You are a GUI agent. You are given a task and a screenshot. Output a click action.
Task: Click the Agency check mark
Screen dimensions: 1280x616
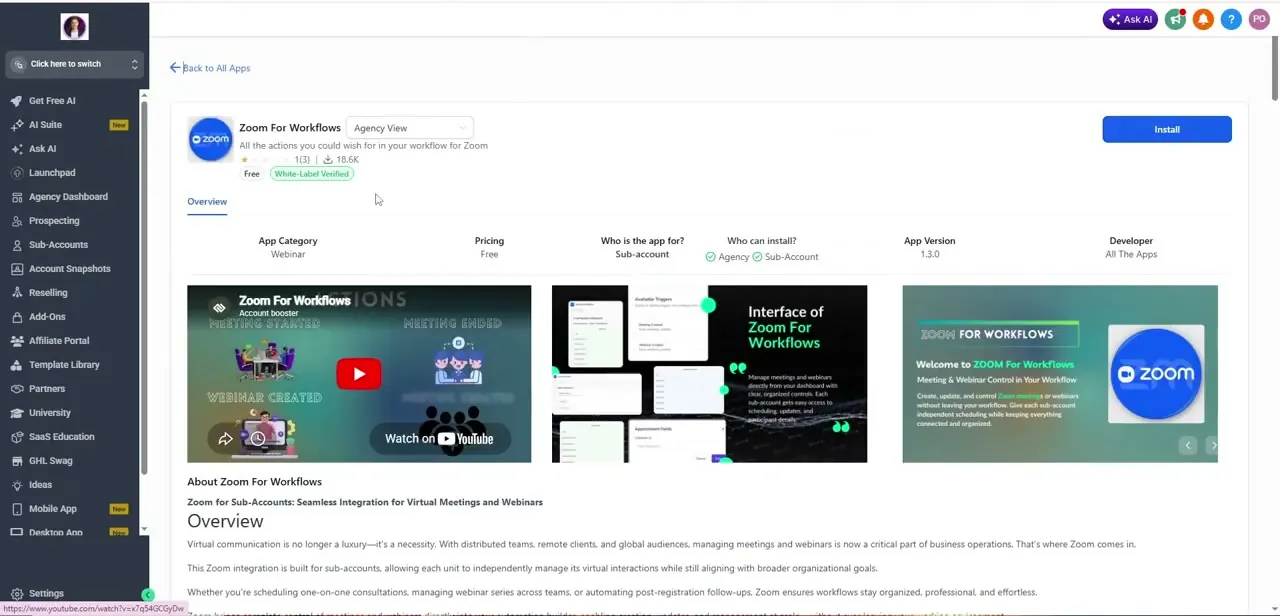(711, 257)
